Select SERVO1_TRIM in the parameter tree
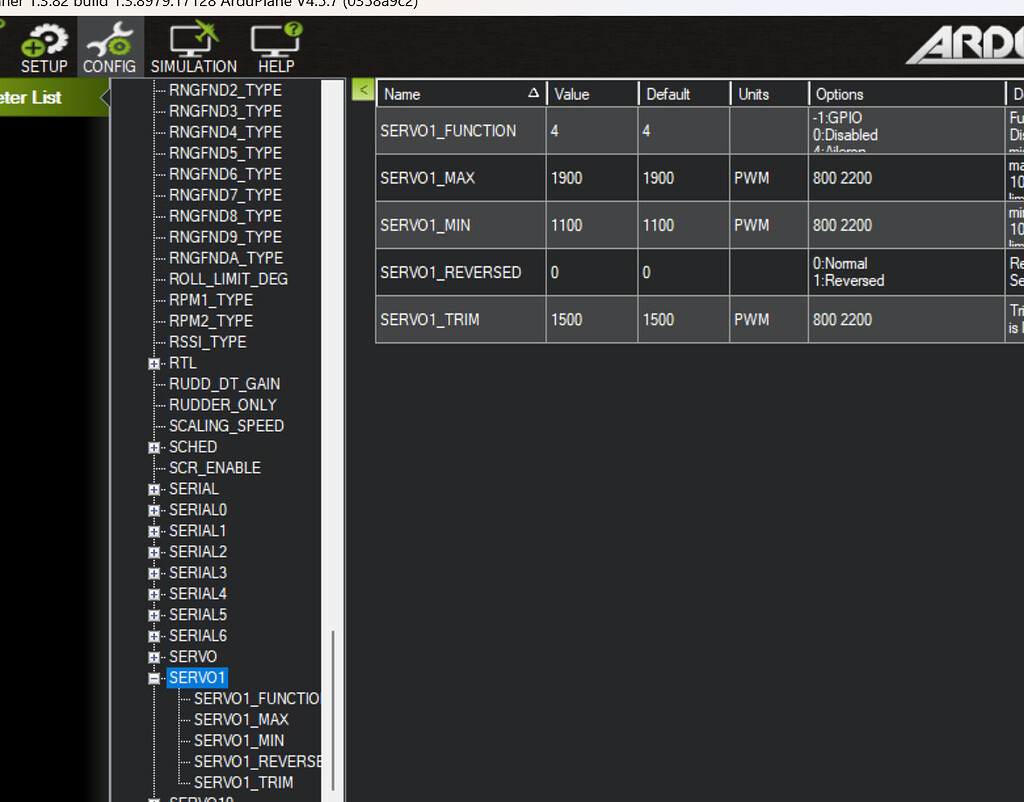The width and height of the screenshot is (1024, 802). tap(243, 782)
